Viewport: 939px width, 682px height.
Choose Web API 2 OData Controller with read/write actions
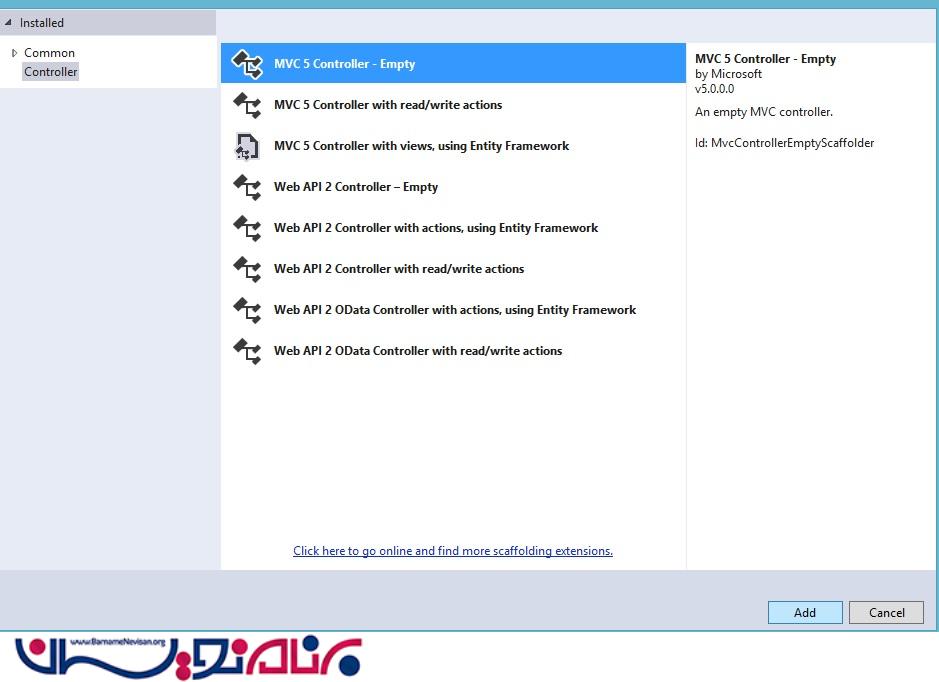coord(453,351)
